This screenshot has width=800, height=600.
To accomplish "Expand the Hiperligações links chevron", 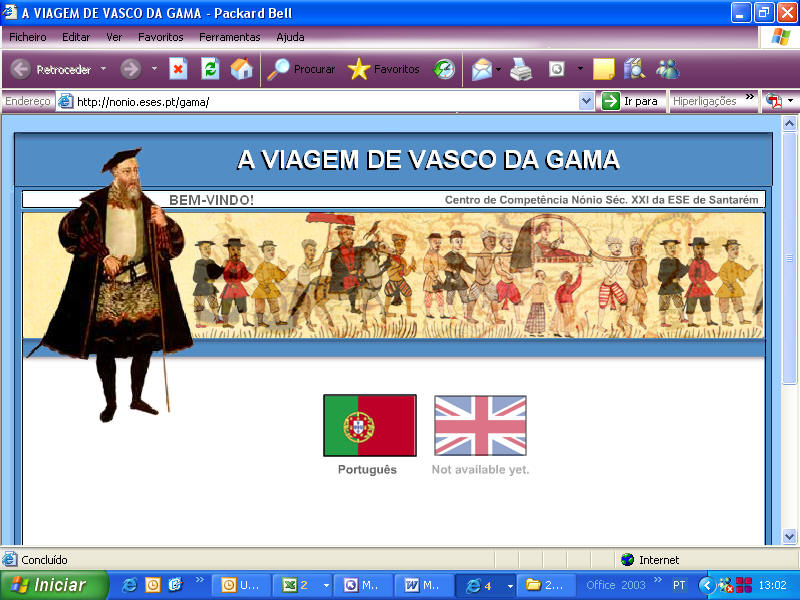I will pos(748,101).
